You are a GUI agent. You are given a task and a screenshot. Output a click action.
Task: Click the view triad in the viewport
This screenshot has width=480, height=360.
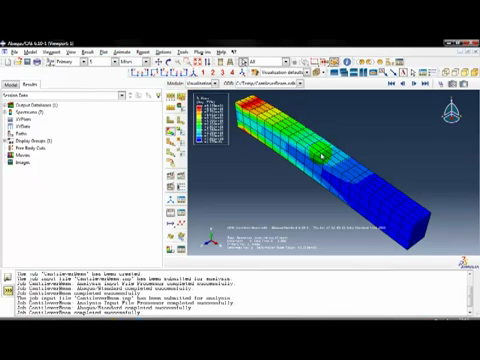(211, 238)
